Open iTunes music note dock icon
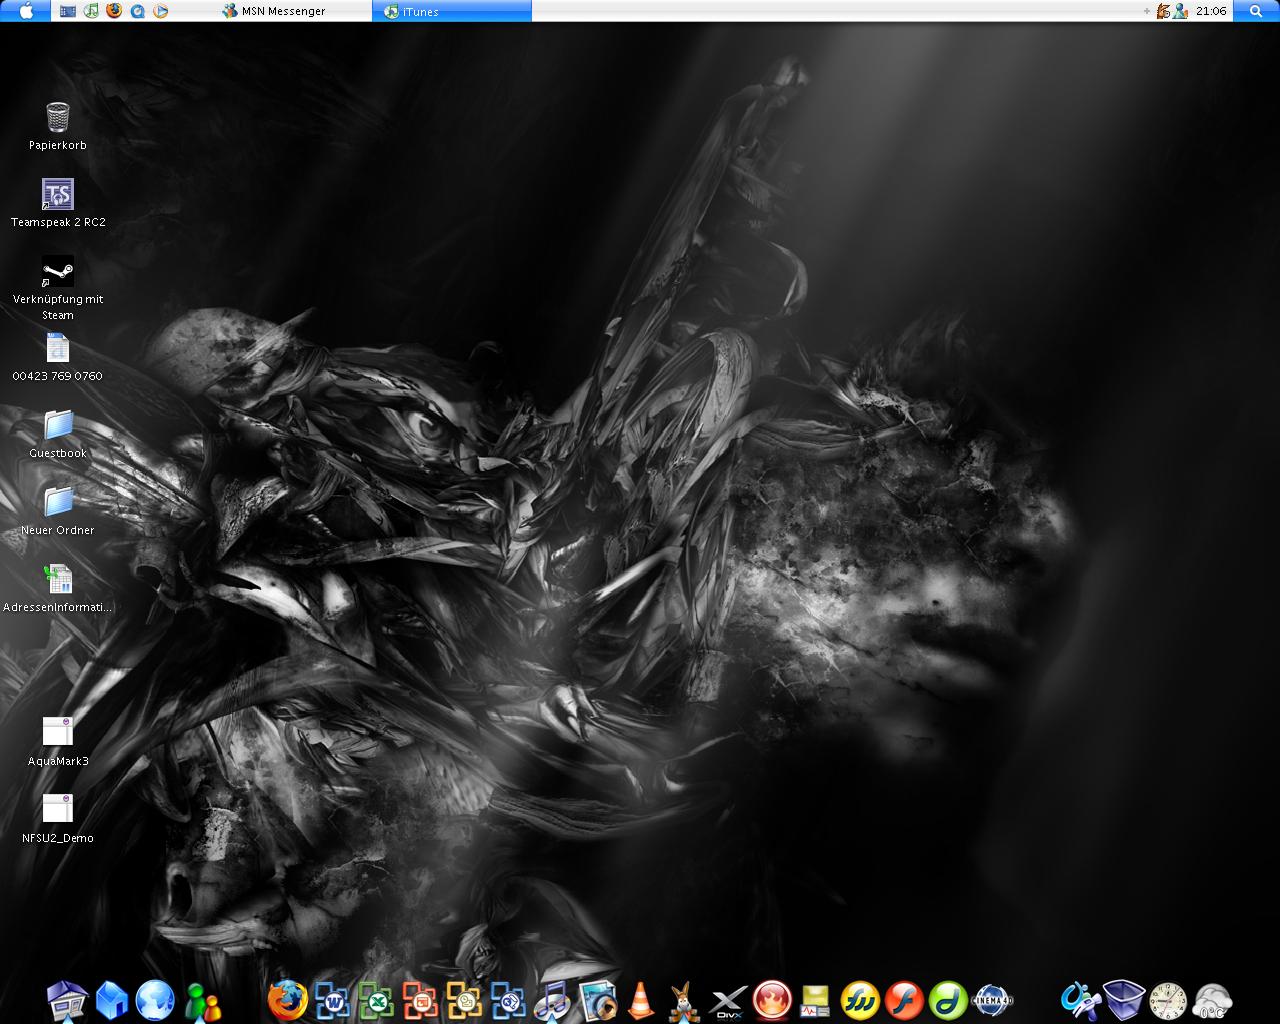This screenshot has height=1024, width=1280. 552,999
